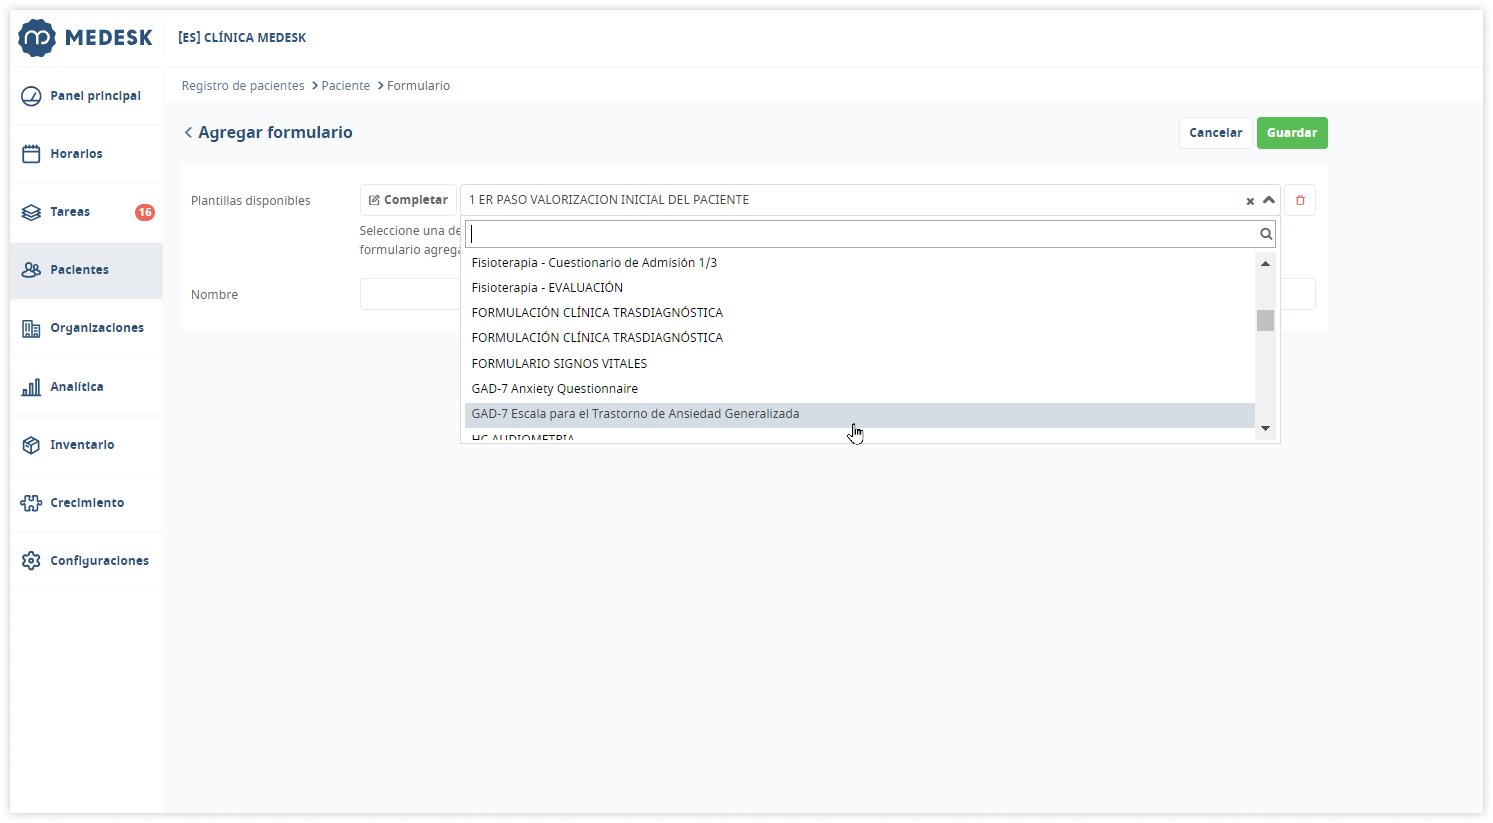
Task: Clear the selected template with the x
Action: [1250, 201]
